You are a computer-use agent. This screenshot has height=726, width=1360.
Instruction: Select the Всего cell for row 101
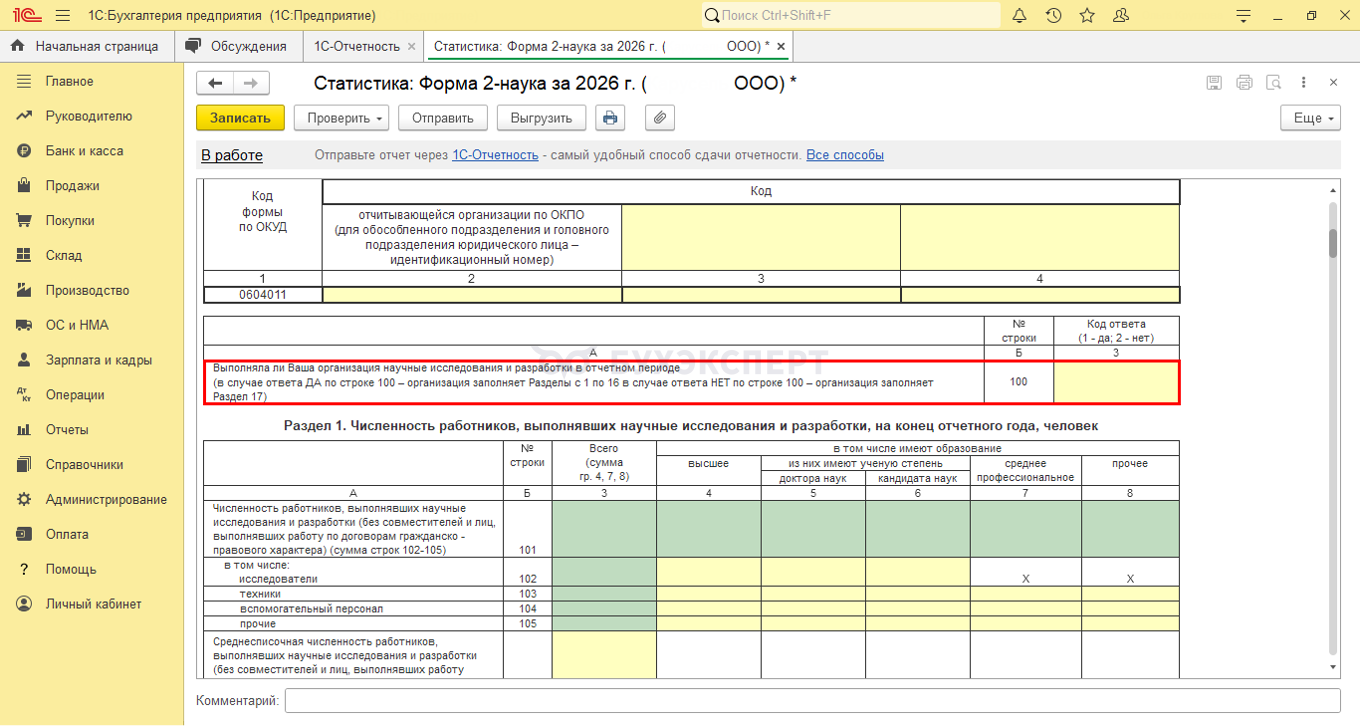(x=604, y=529)
